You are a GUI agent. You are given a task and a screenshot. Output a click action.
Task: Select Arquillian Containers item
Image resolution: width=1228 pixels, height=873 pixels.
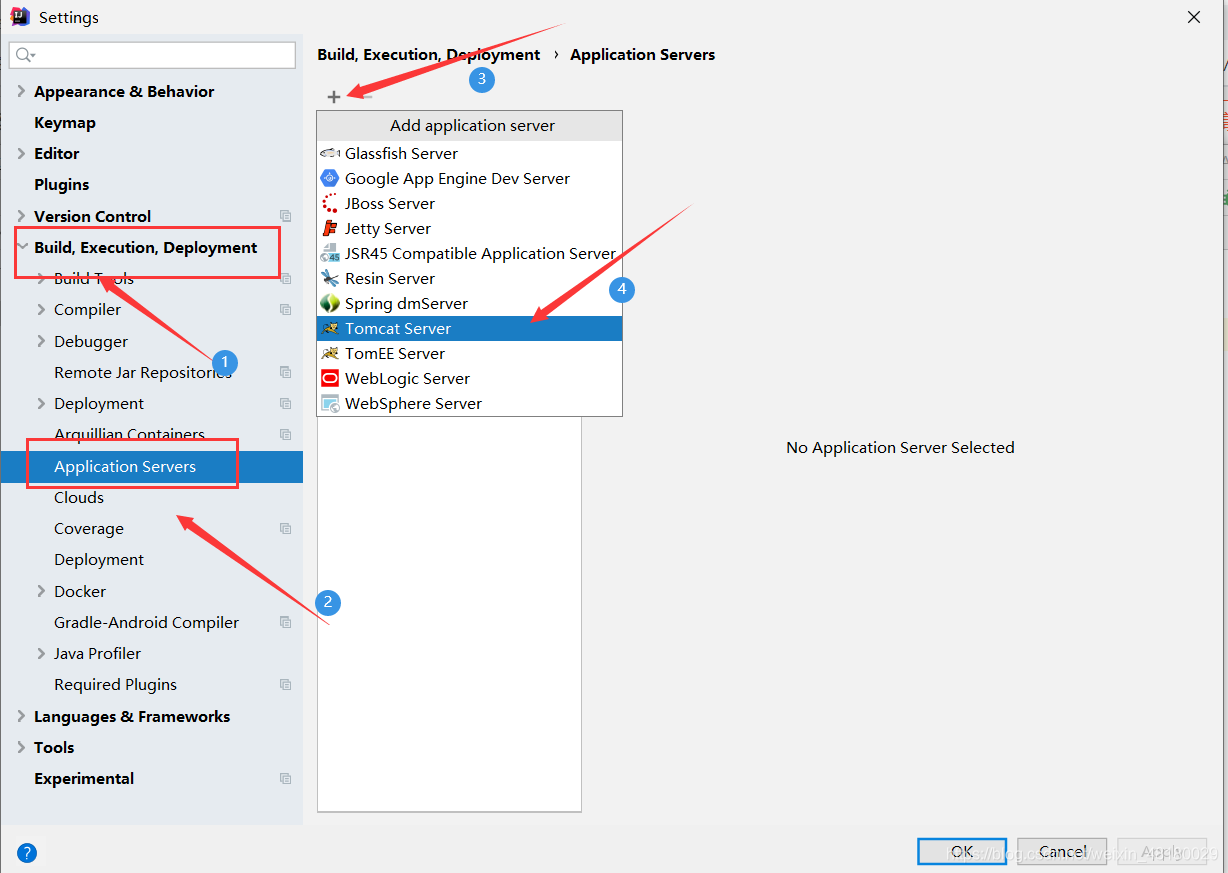point(129,435)
